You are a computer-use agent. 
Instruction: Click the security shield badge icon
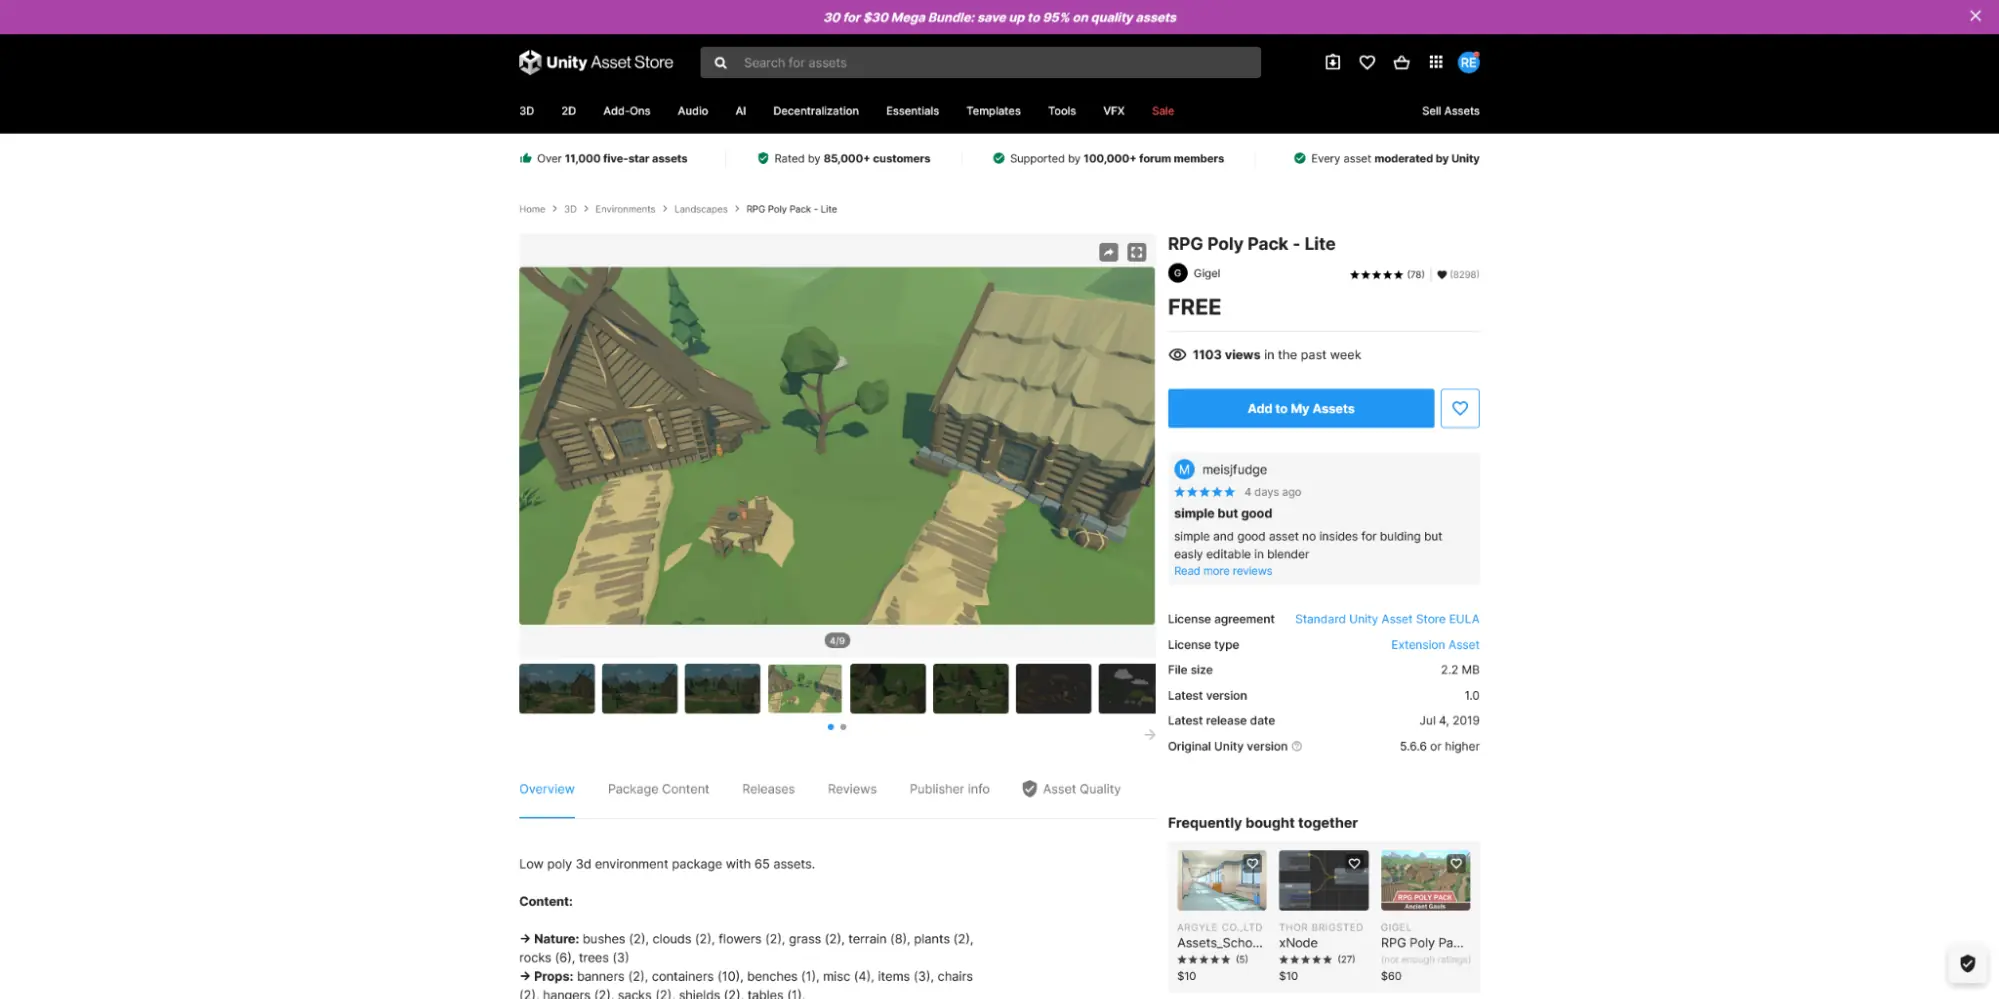click(x=1967, y=963)
